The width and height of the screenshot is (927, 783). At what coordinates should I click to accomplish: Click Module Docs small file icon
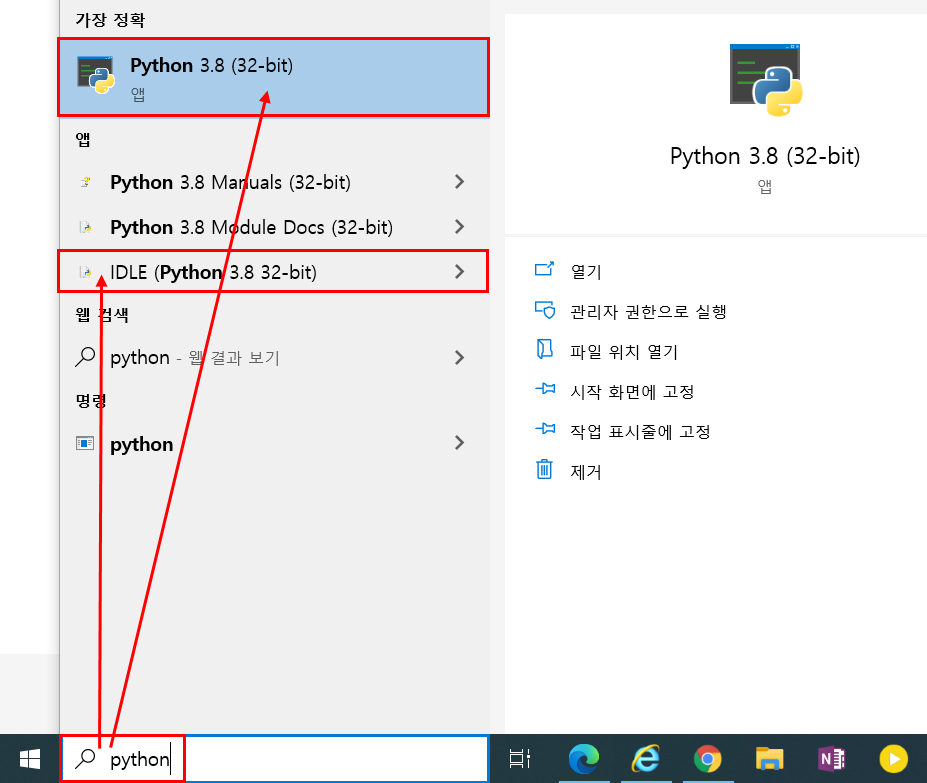tap(85, 227)
